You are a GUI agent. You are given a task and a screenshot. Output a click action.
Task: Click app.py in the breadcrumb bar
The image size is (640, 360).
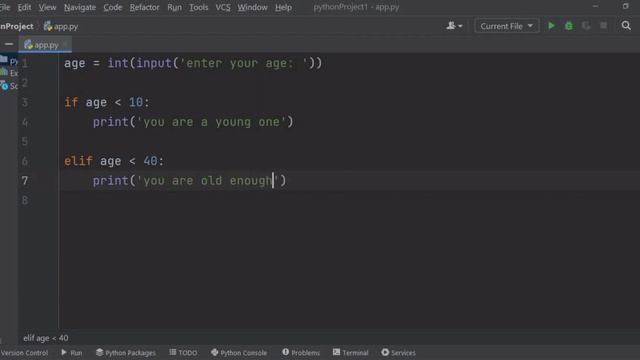pos(61,27)
